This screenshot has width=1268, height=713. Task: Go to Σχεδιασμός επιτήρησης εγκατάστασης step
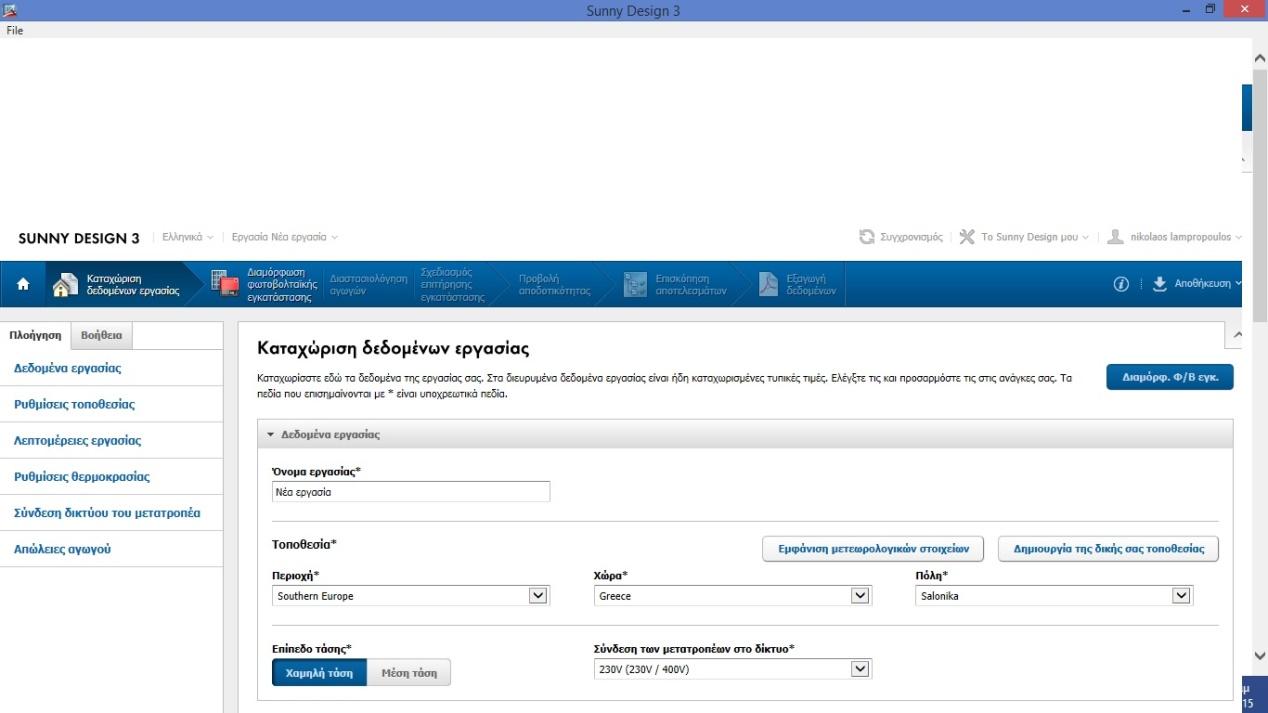click(x=453, y=285)
